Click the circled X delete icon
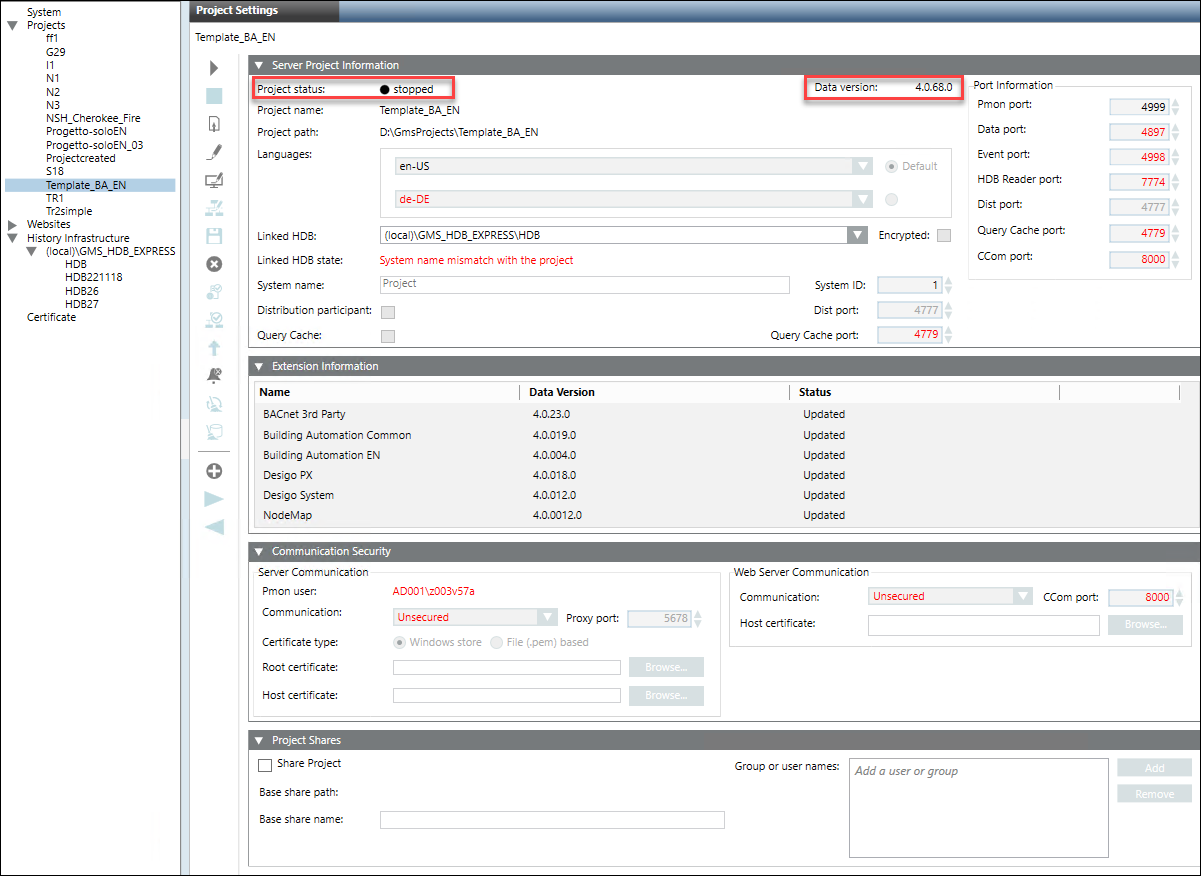Viewport: 1201px width, 876px height. [214, 264]
